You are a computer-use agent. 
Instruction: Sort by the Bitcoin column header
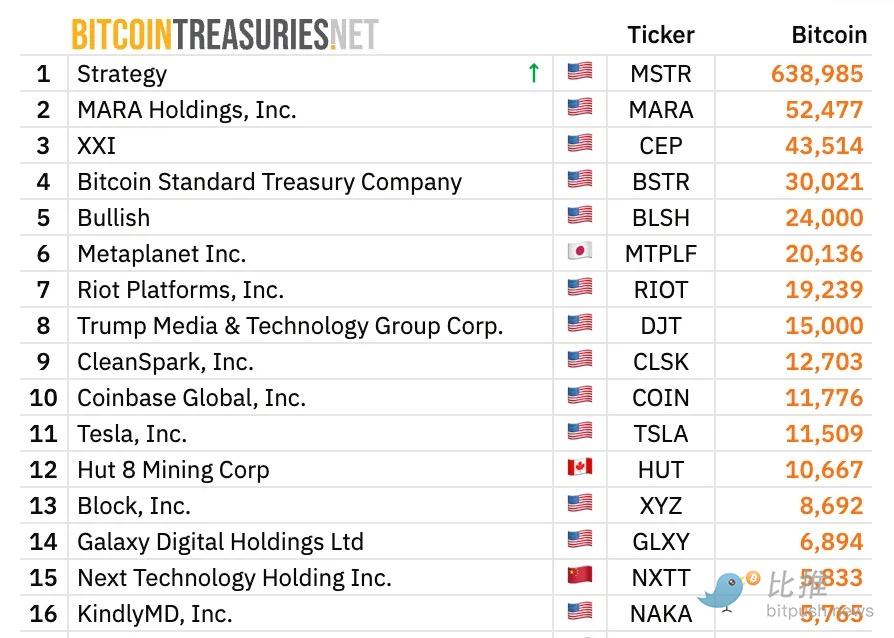pyautogui.click(x=828, y=35)
